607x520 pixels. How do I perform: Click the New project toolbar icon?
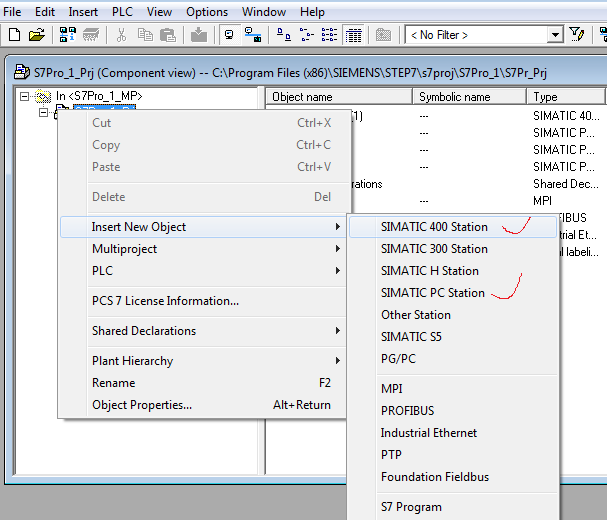tap(14, 35)
